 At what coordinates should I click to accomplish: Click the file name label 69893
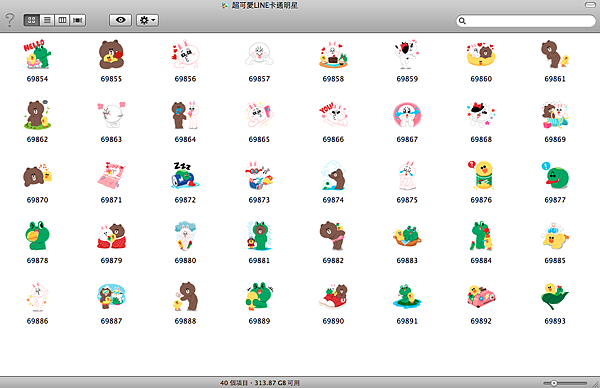pyautogui.click(x=555, y=321)
